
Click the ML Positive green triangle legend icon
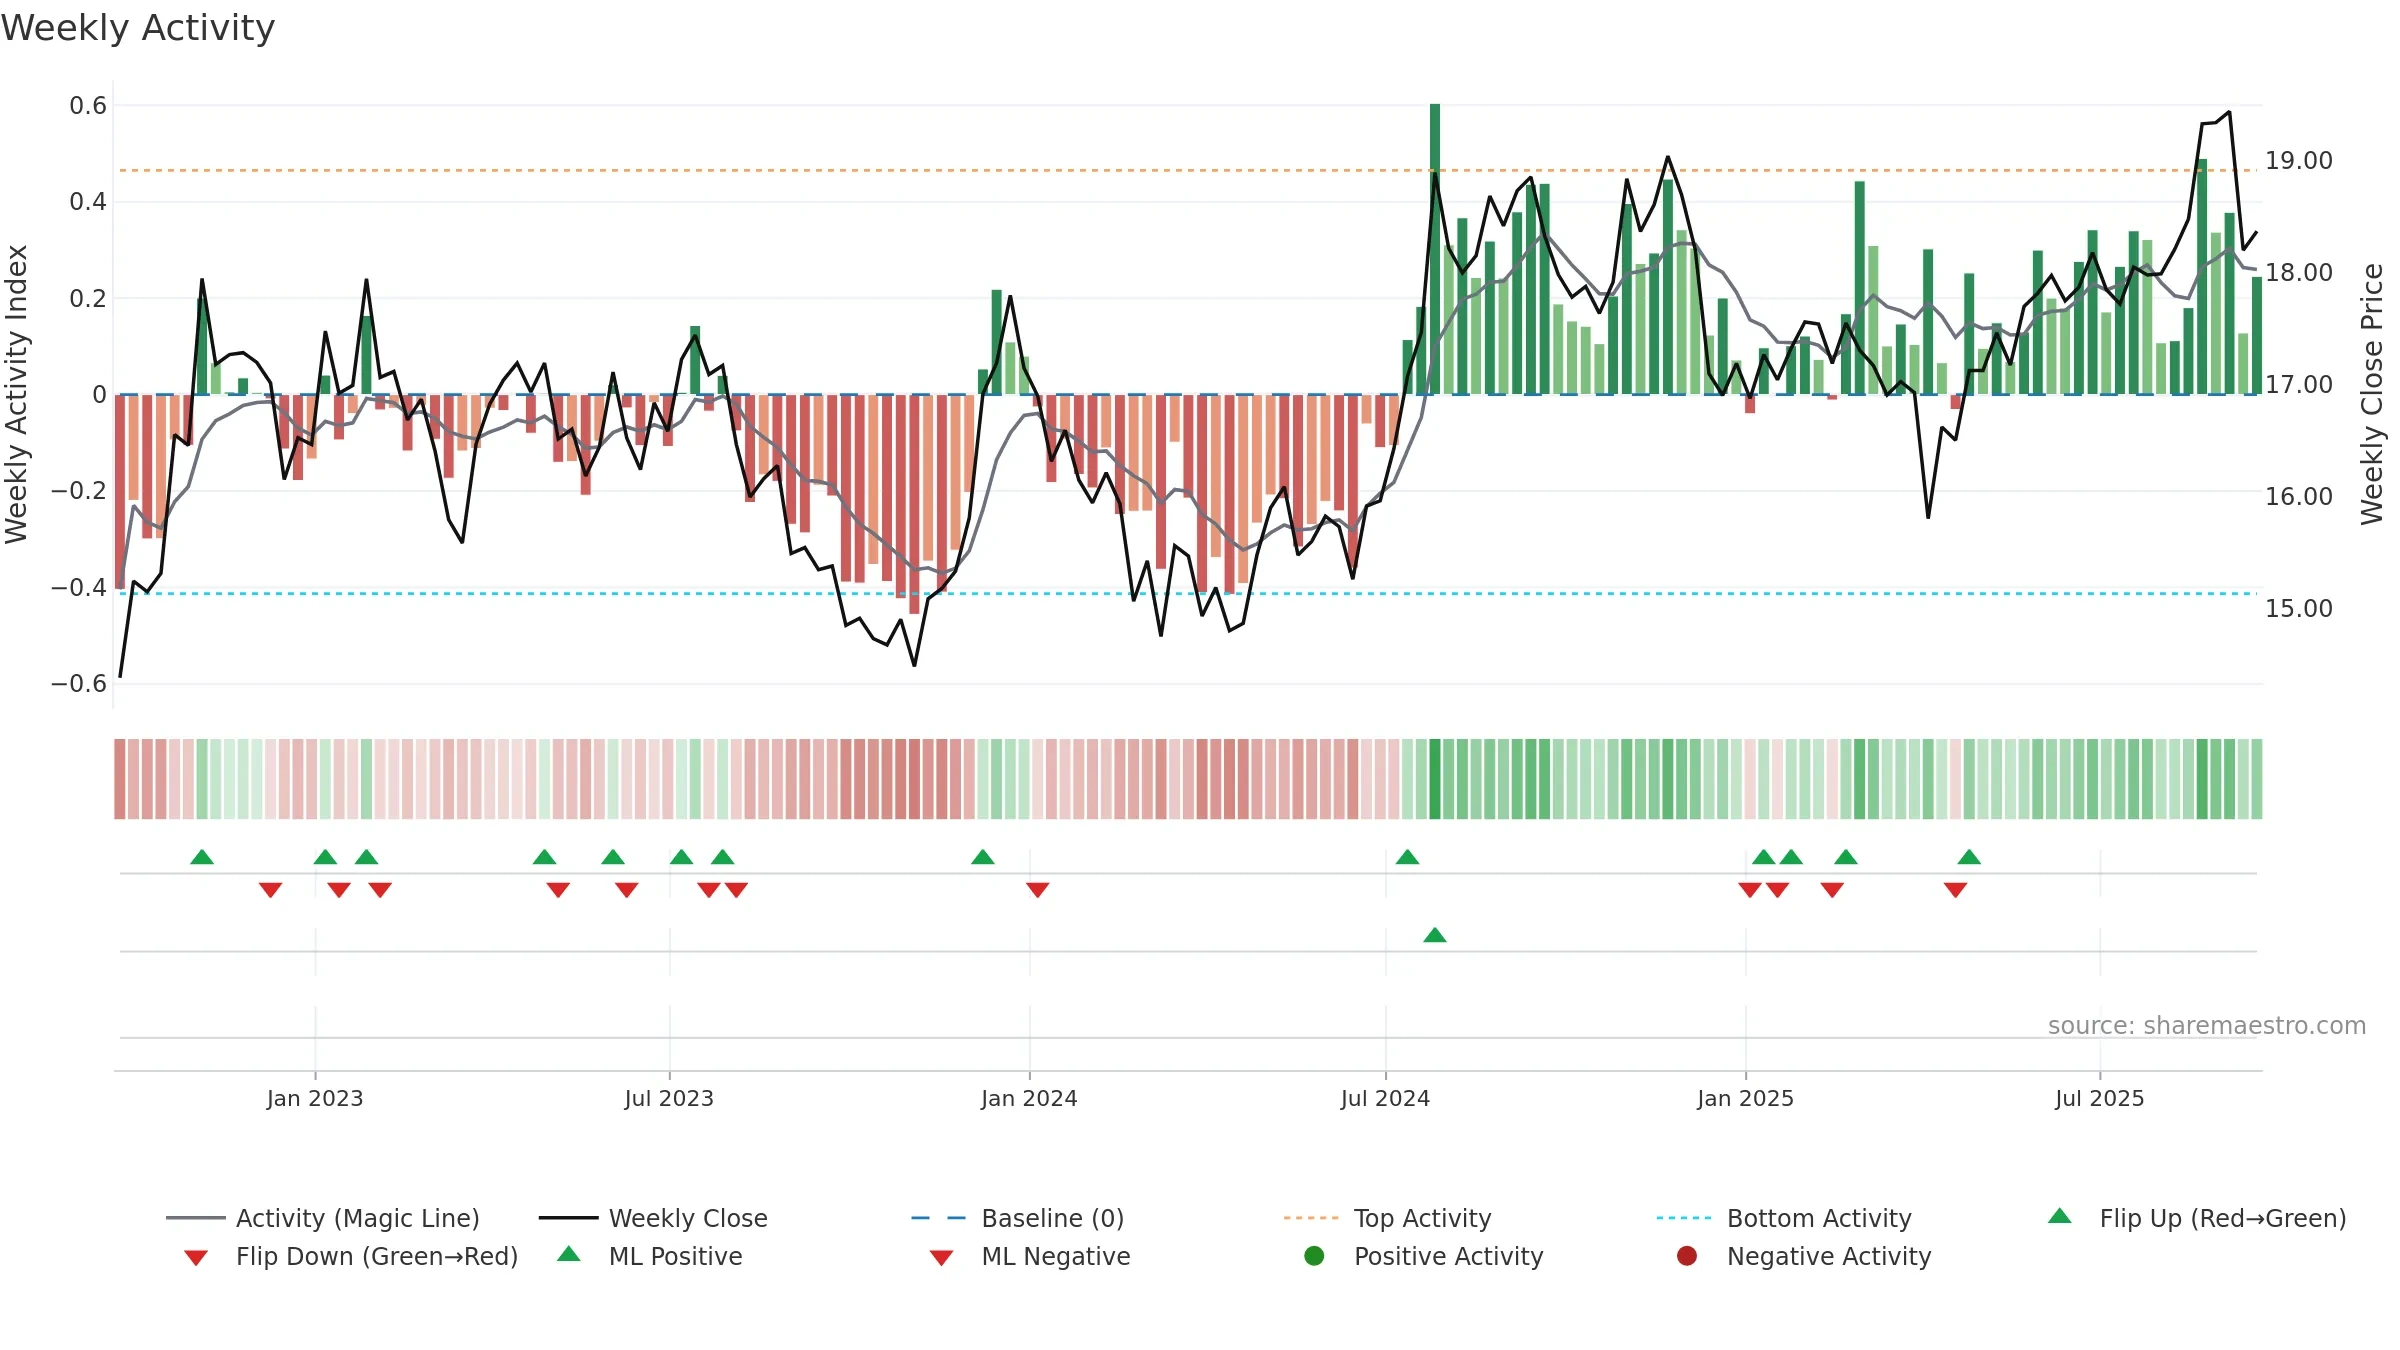click(x=569, y=1254)
